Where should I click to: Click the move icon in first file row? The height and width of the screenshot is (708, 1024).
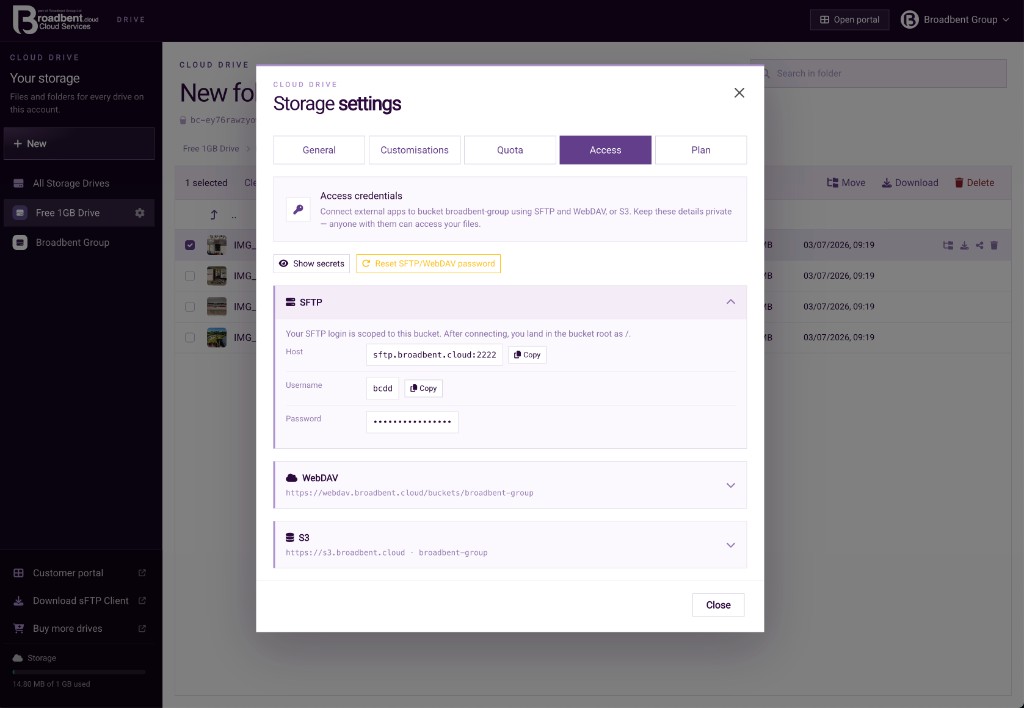948,245
